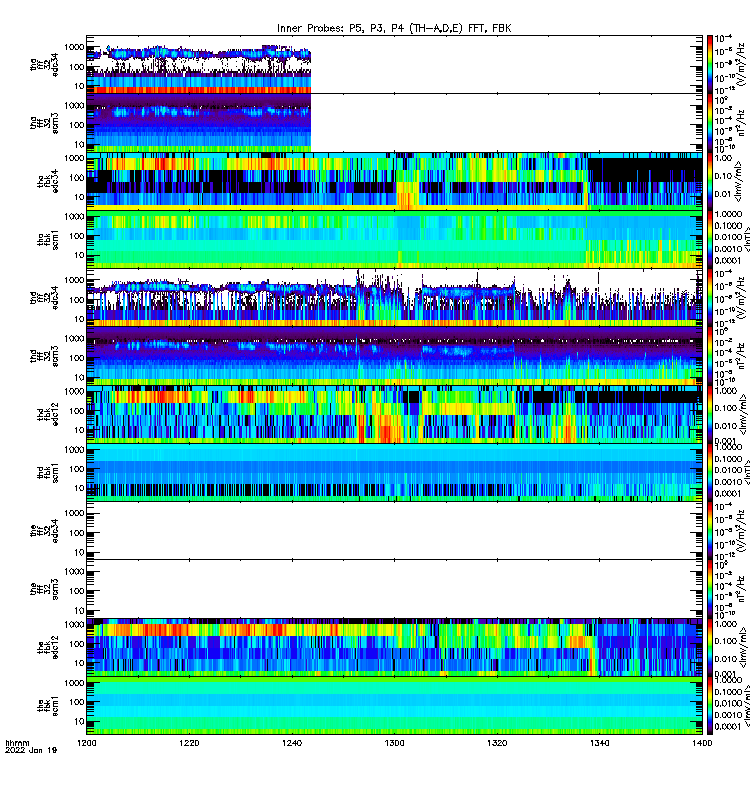The width and height of the screenshot is (750, 800).
Task: Click inside the the fbk scm1 spectrogram panel
Action: [x=394, y=706]
